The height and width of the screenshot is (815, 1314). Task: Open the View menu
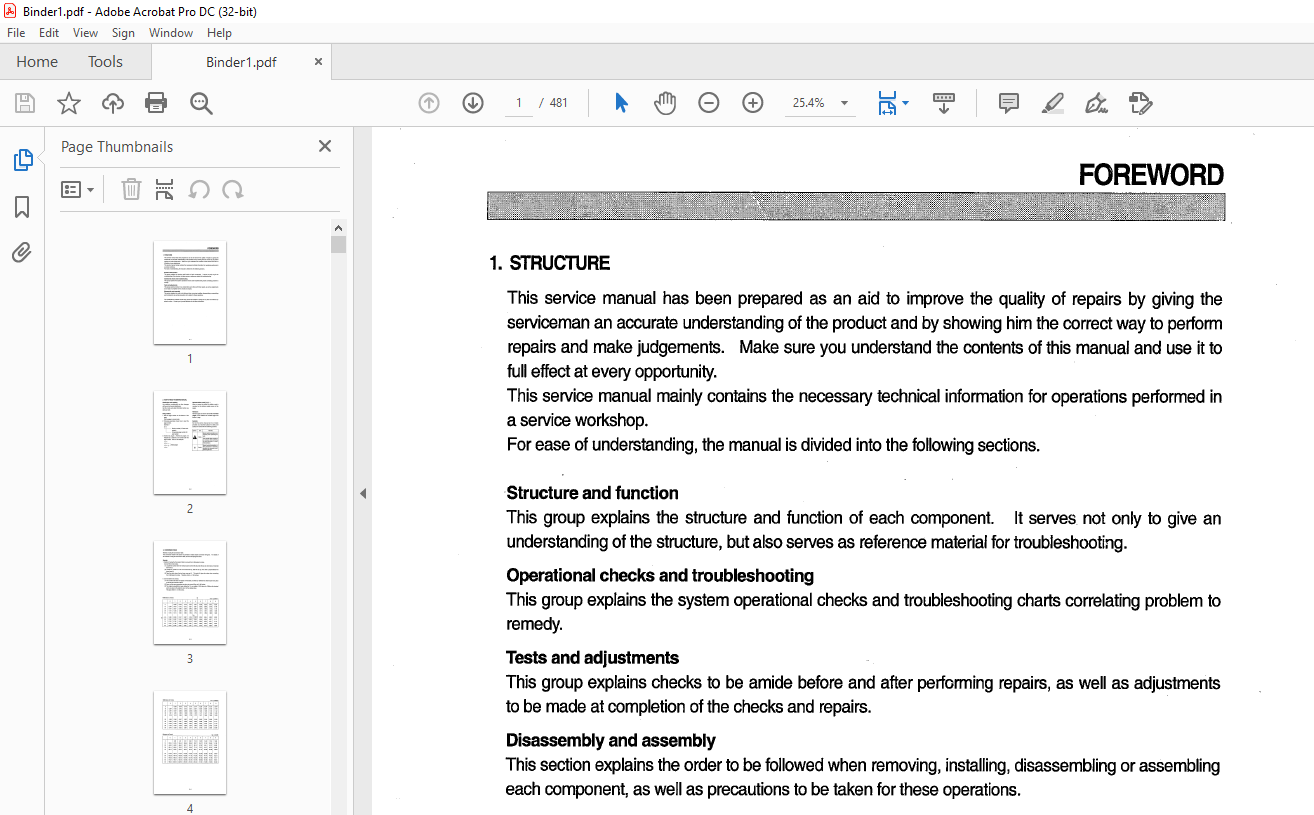[85, 33]
